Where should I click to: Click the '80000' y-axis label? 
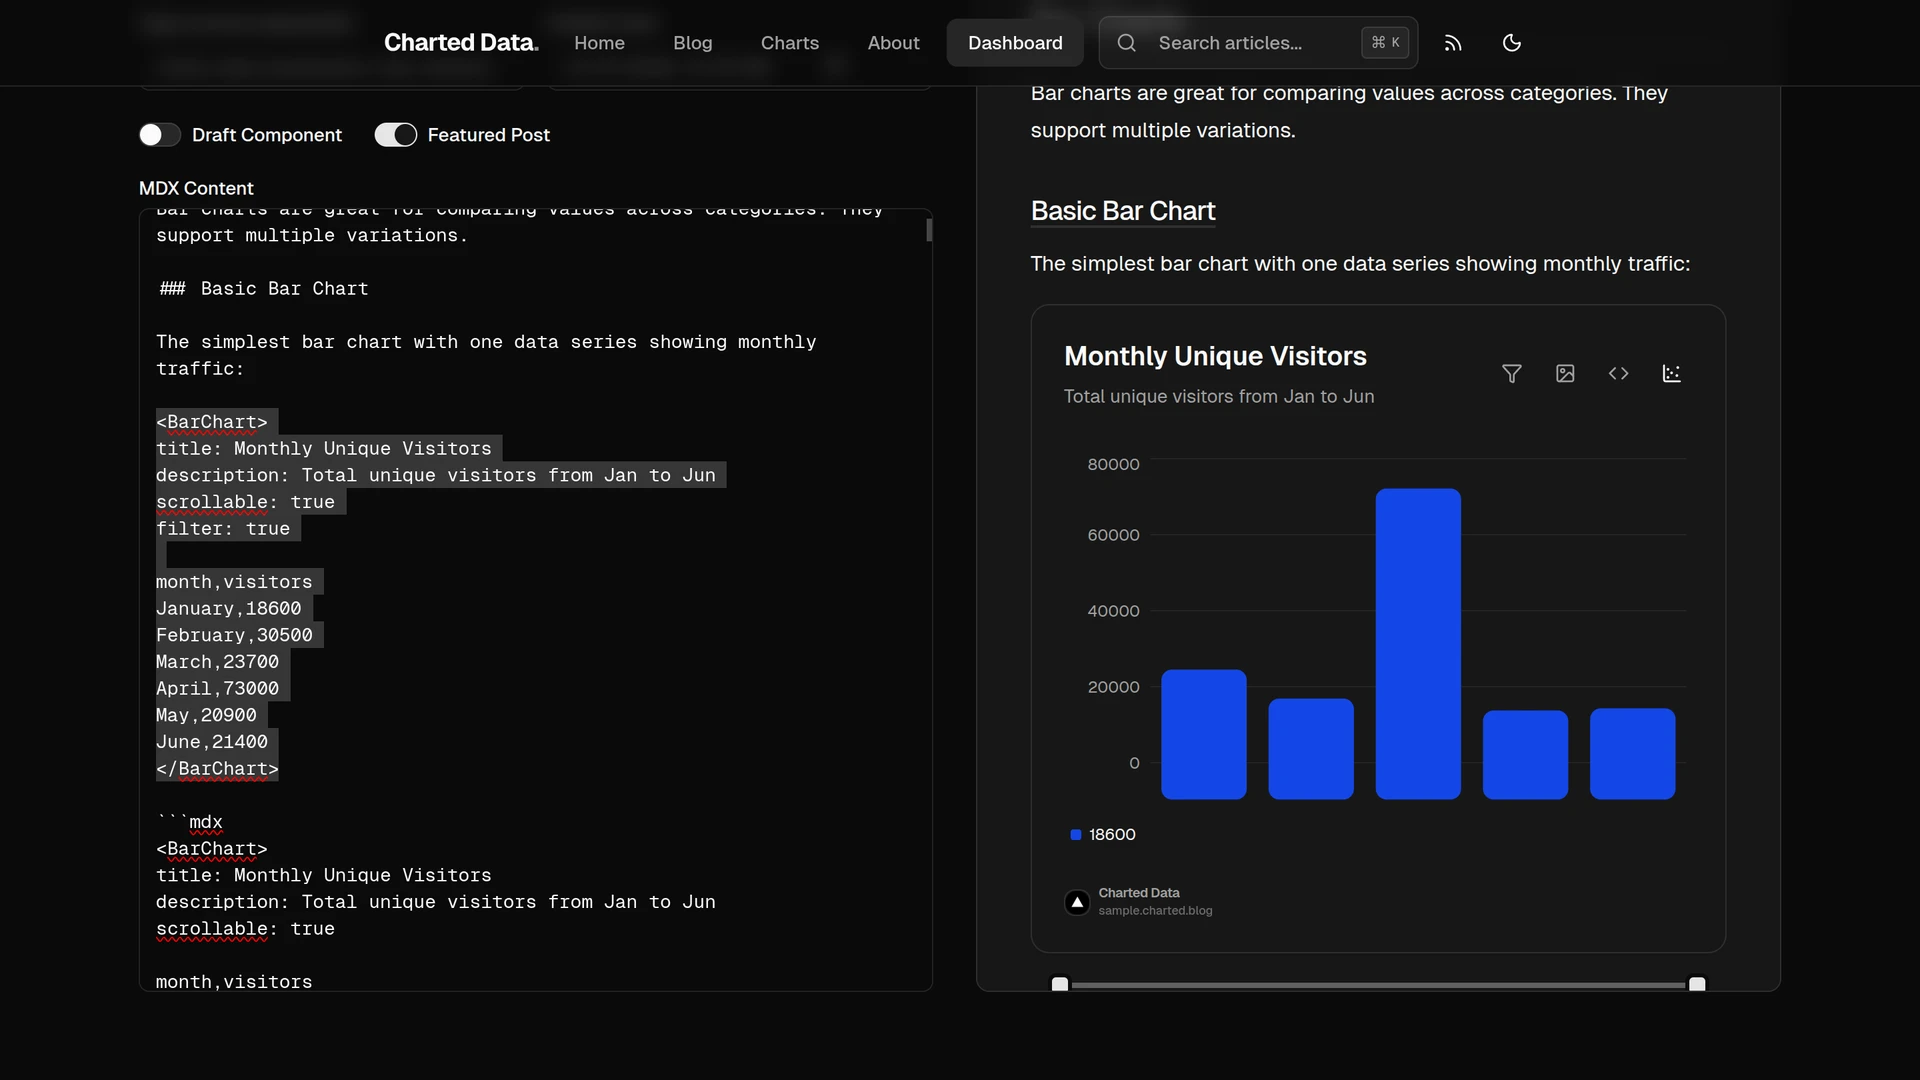click(1113, 464)
